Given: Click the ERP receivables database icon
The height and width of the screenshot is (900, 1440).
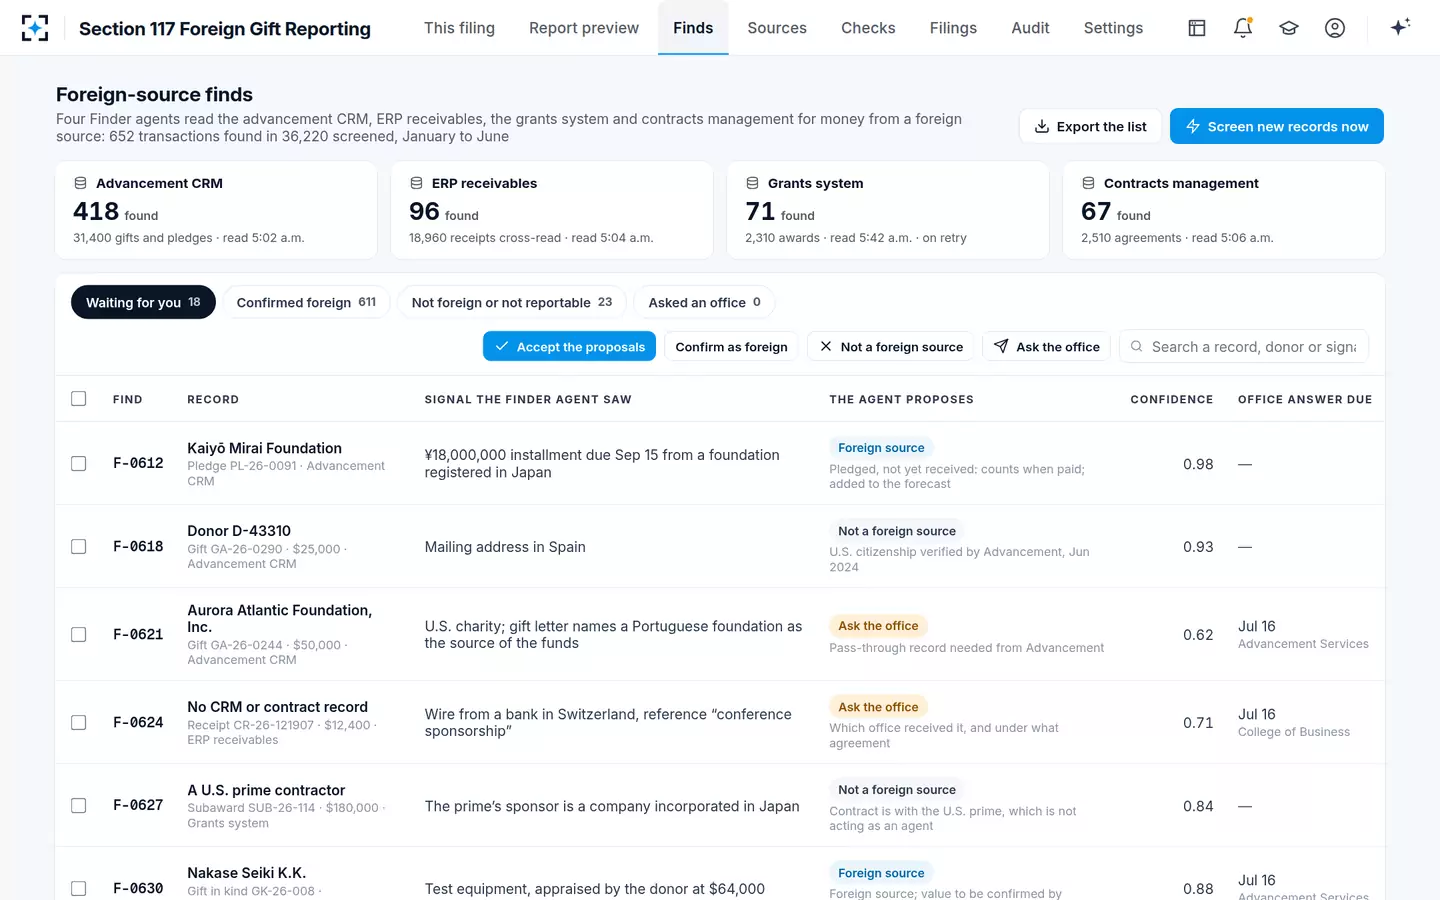Looking at the screenshot, I should coord(416,183).
